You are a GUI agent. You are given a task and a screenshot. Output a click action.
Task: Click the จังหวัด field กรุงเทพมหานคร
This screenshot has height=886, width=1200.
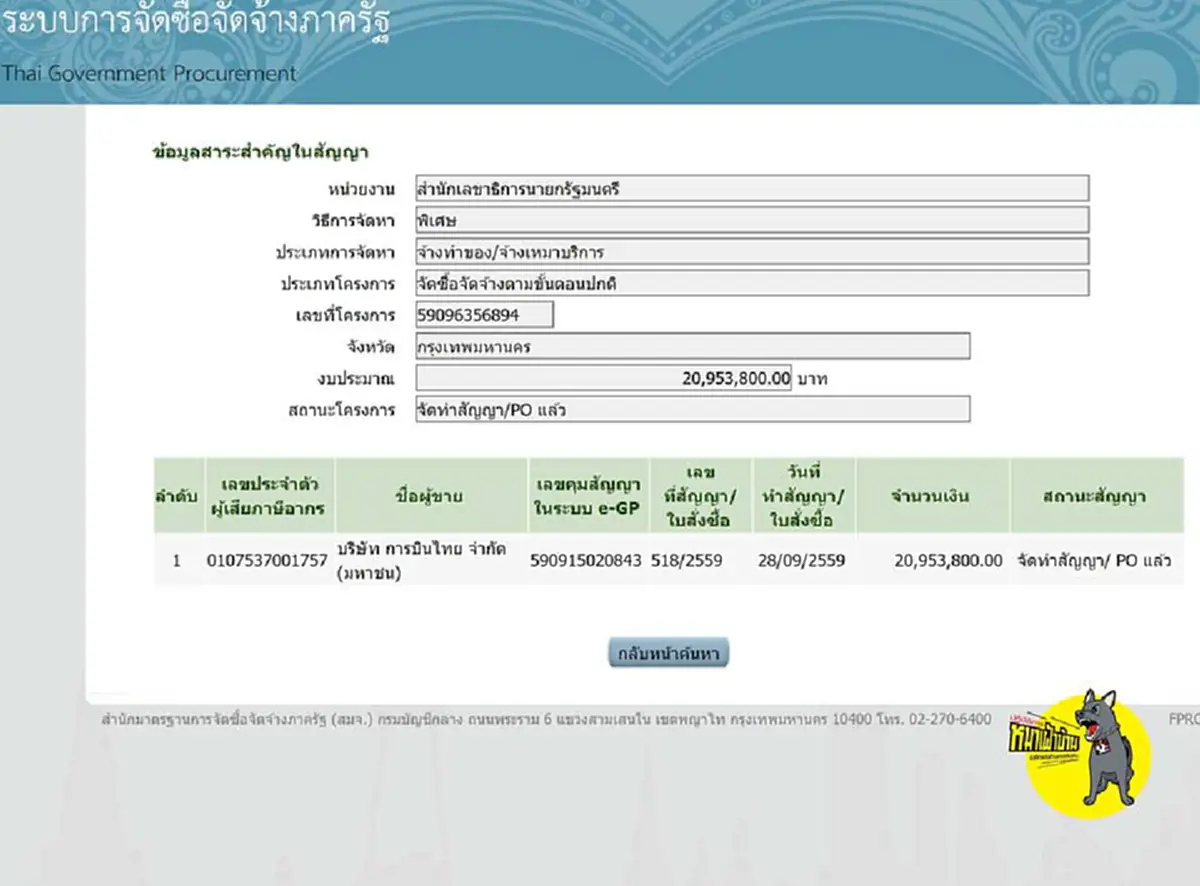692,347
